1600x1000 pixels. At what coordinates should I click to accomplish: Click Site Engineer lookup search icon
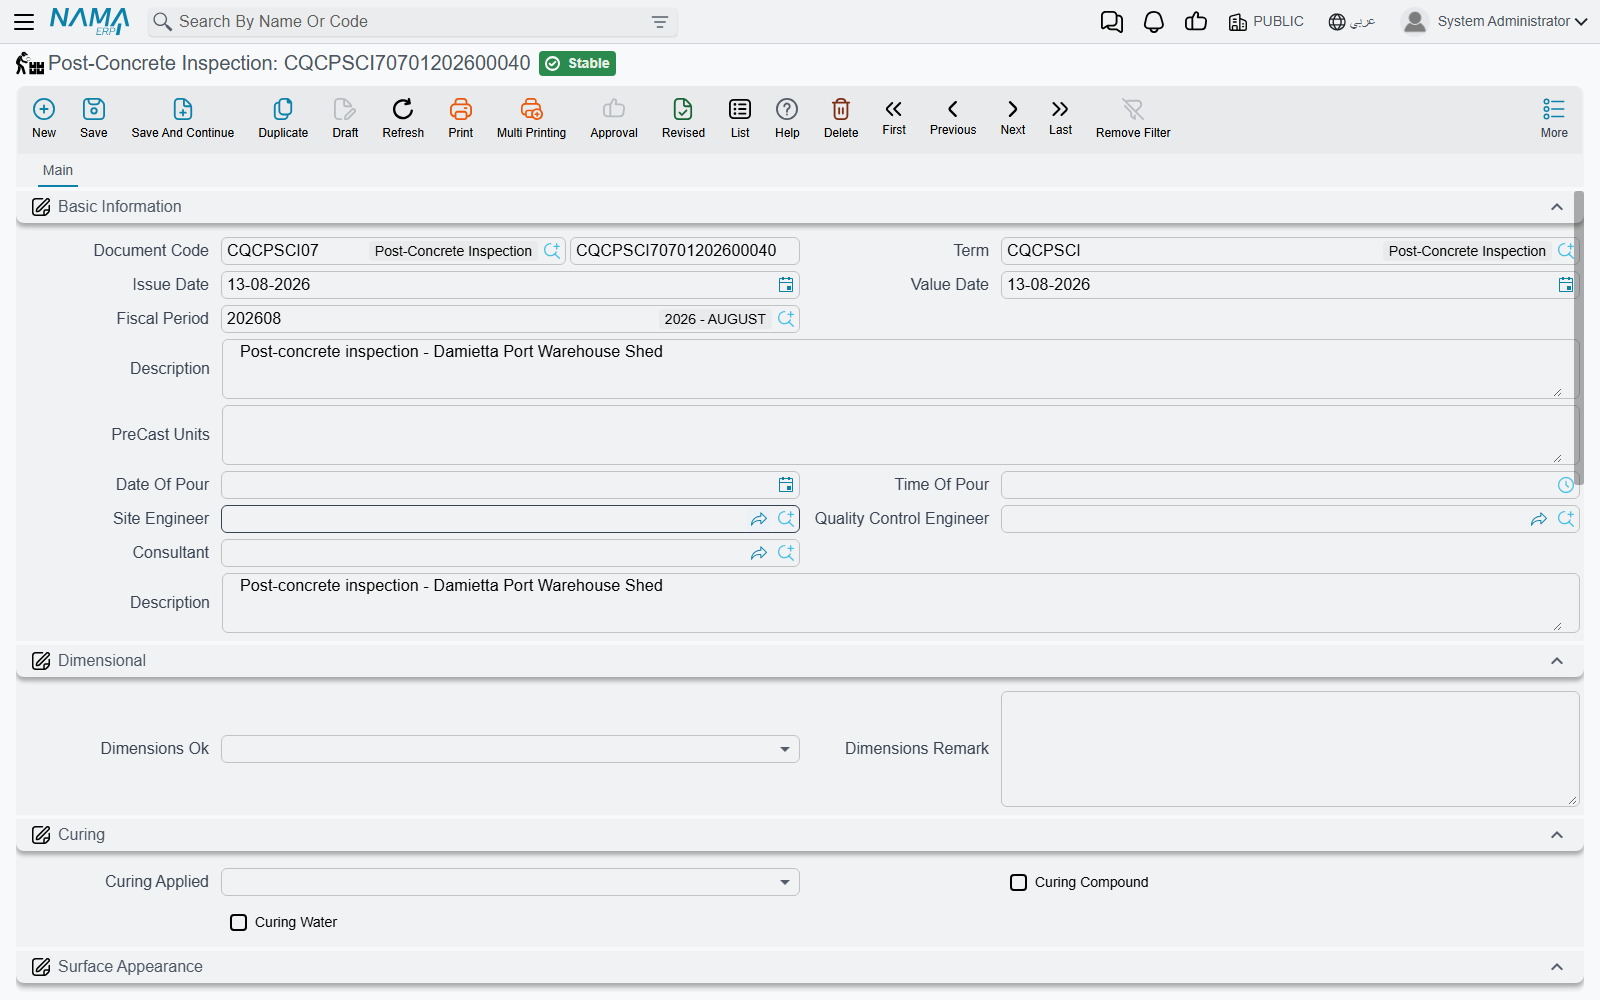click(786, 519)
